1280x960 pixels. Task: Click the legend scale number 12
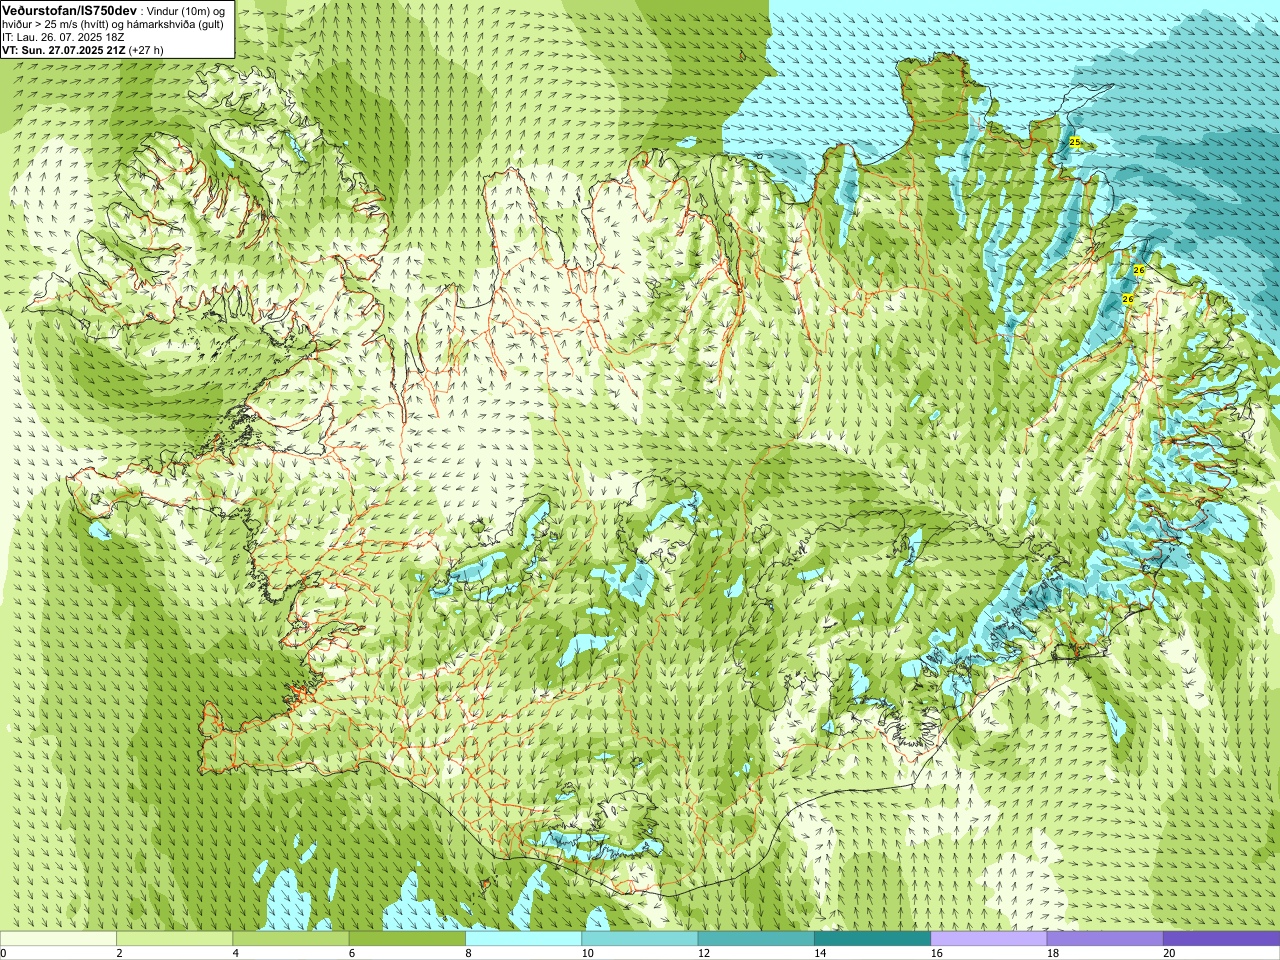[x=704, y=953]
